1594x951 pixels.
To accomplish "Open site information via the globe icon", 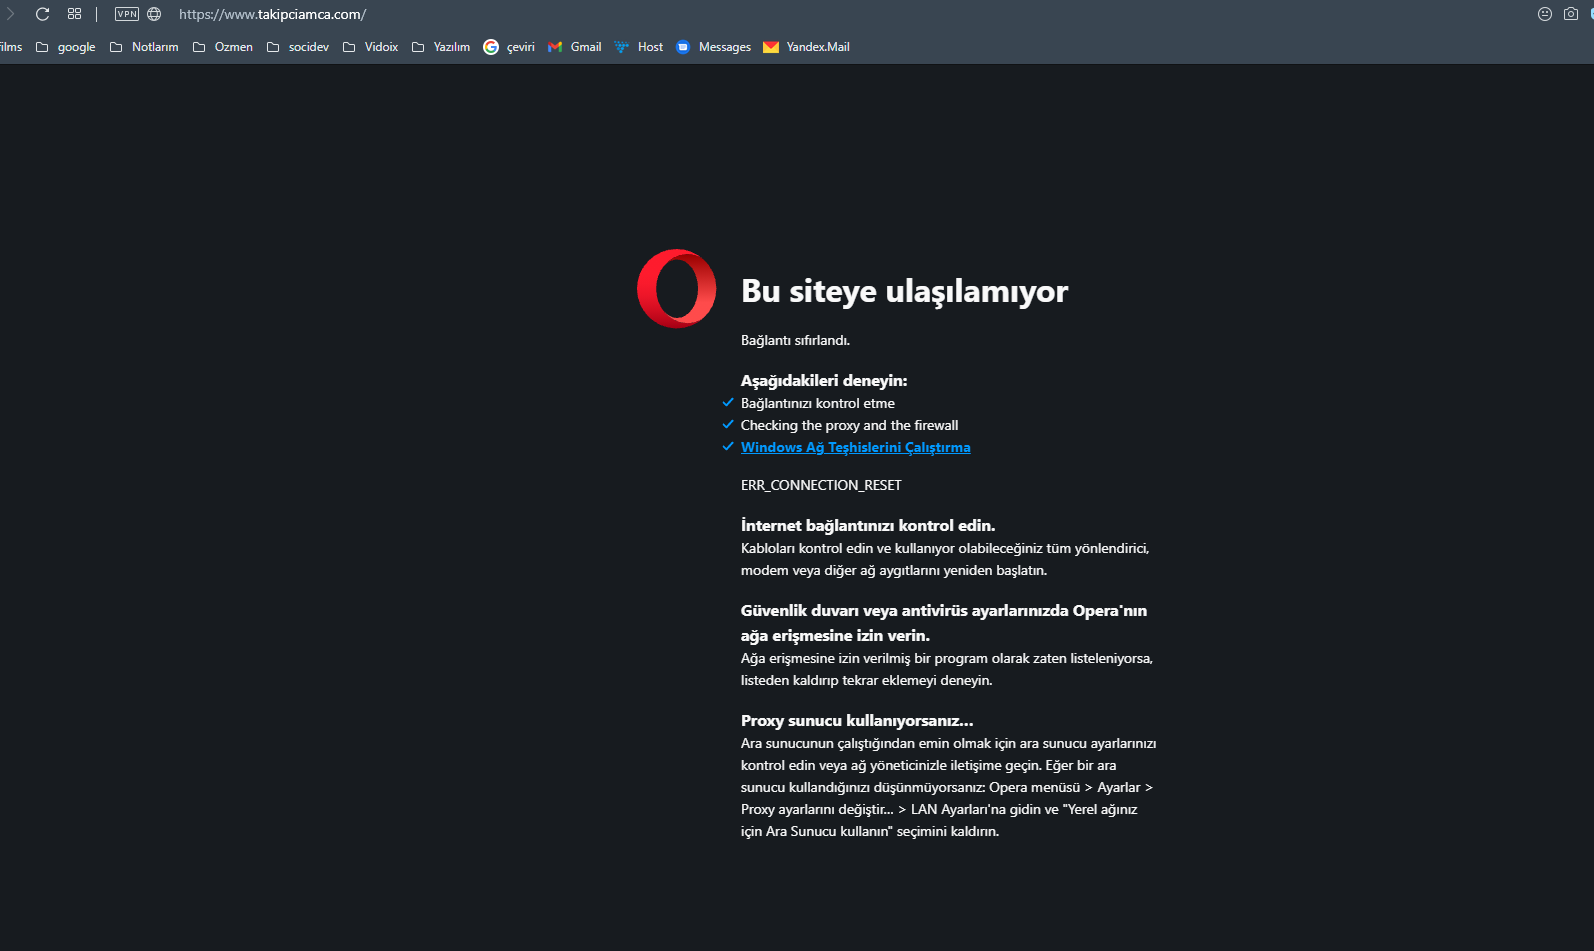I will click(154, 14).
